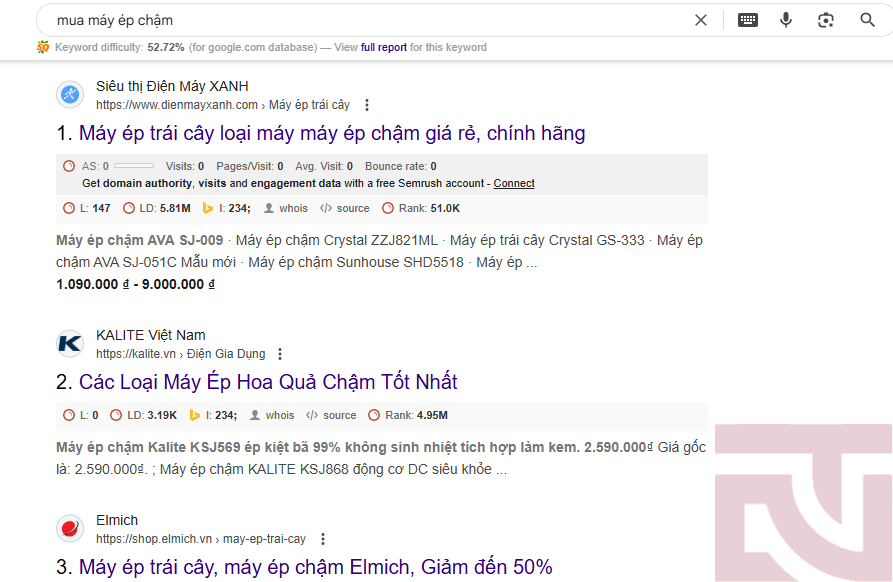Open three-dot menu for dienmayxanh result
Viewport: 893px width, 582px height.
coord(367,105)
